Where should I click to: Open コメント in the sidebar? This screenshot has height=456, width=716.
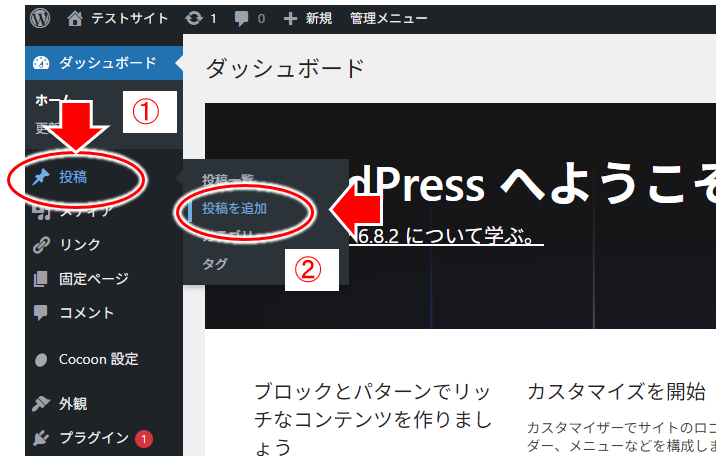(87, 313)
